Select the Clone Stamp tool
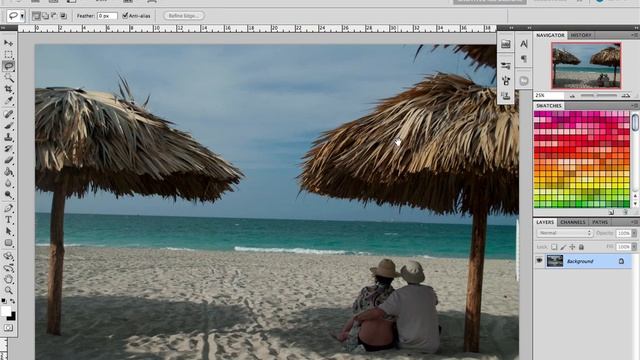640x360 pixels. [8, 137]
